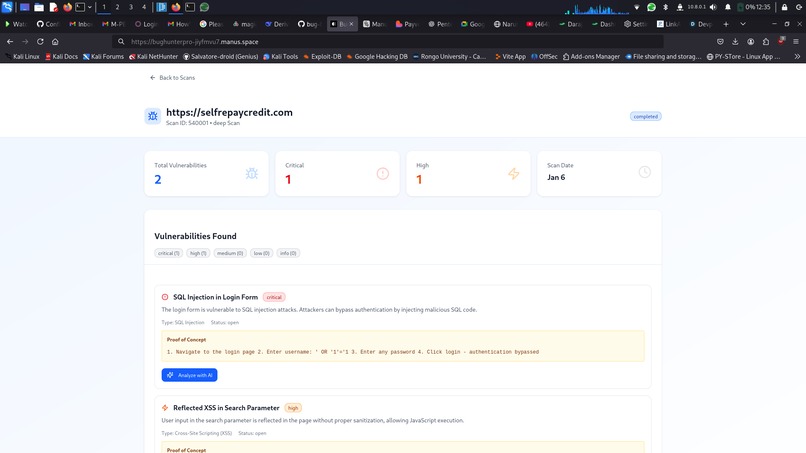Reload the current page
806x453 pixels.
[40, 42]
